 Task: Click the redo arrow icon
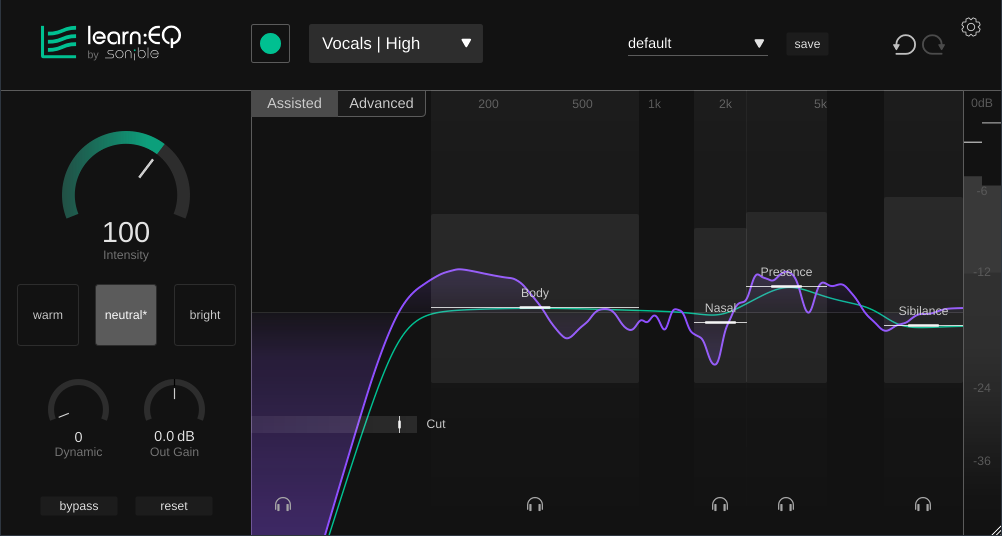click(933, 44)
